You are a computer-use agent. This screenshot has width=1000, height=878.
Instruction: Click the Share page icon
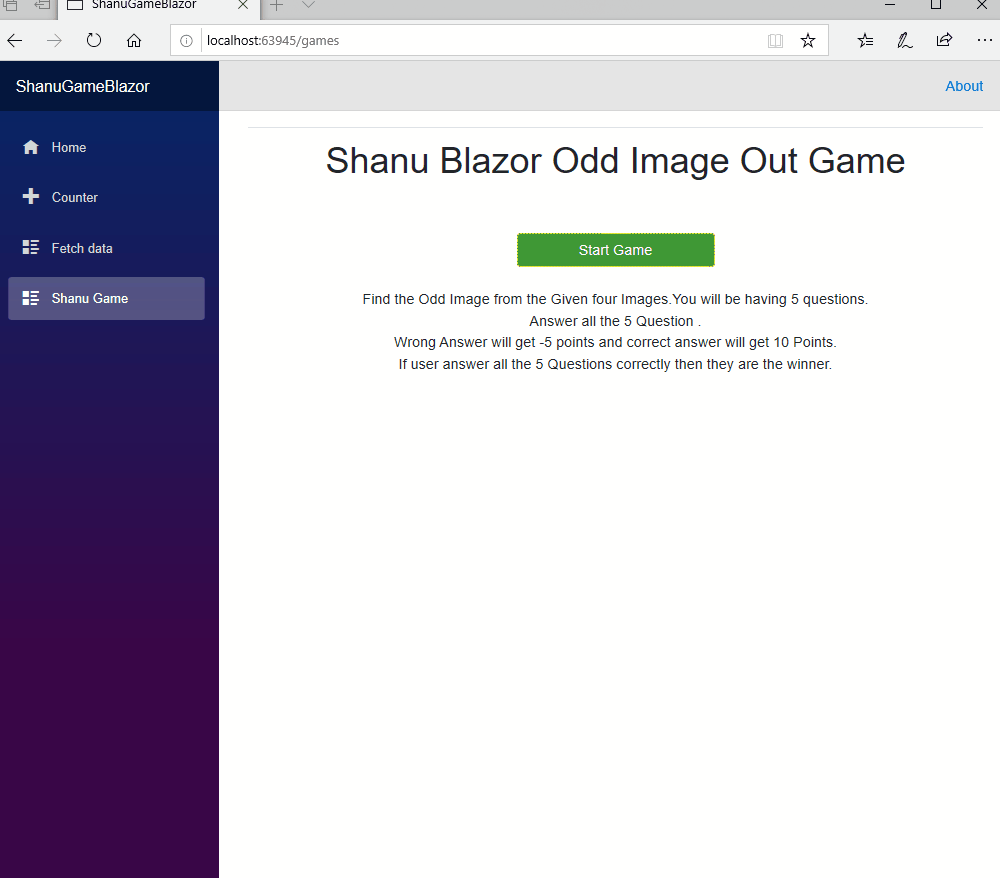tap(944, 40)
